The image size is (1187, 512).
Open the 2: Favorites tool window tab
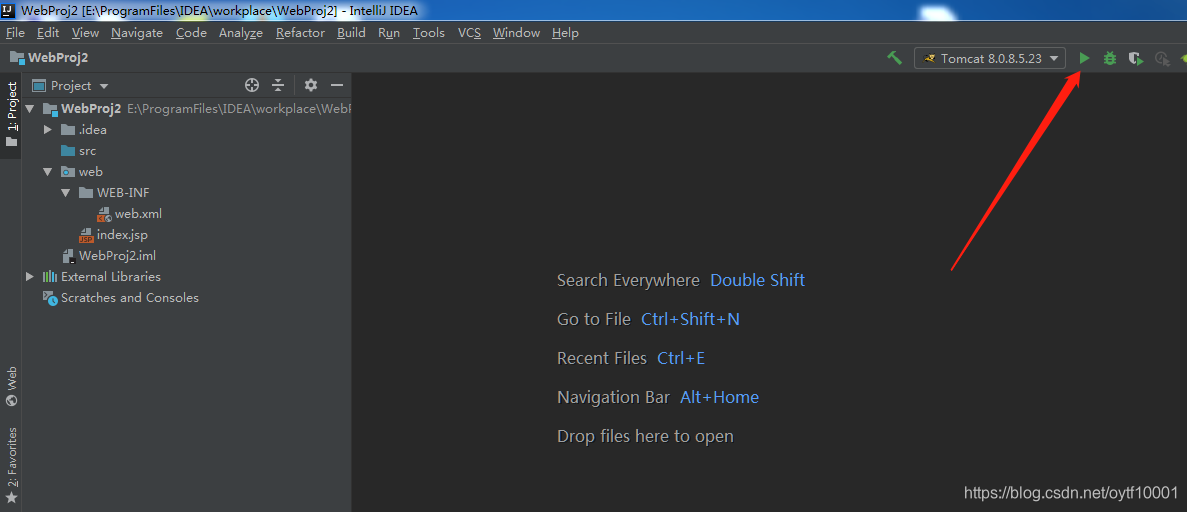point(11,466)
